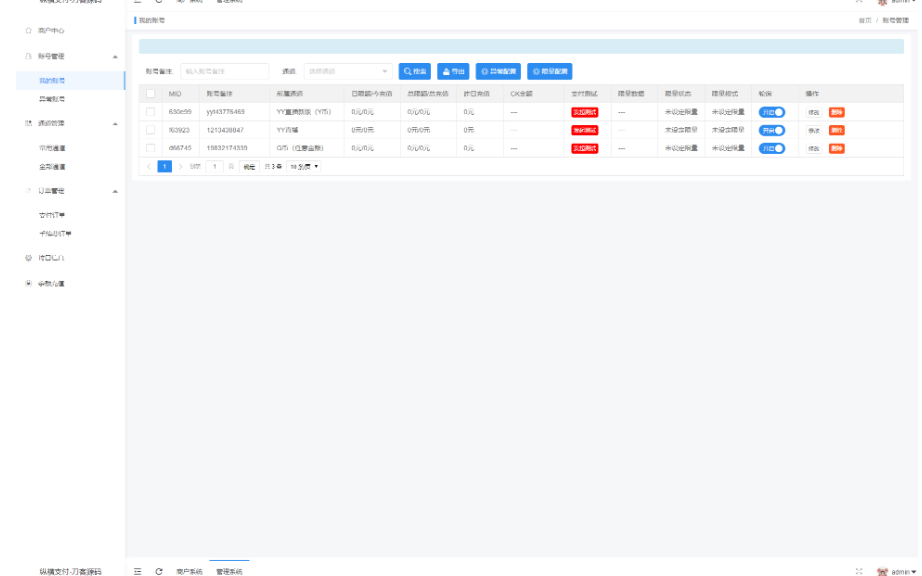The width and height of the screenshot is (922, 576).
Task: Click the 修改 button for row f60923
Action: 813,130
